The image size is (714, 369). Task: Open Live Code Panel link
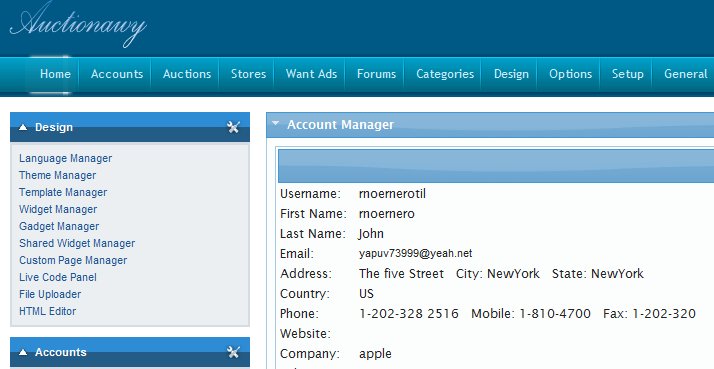click(x=58, y=277)
